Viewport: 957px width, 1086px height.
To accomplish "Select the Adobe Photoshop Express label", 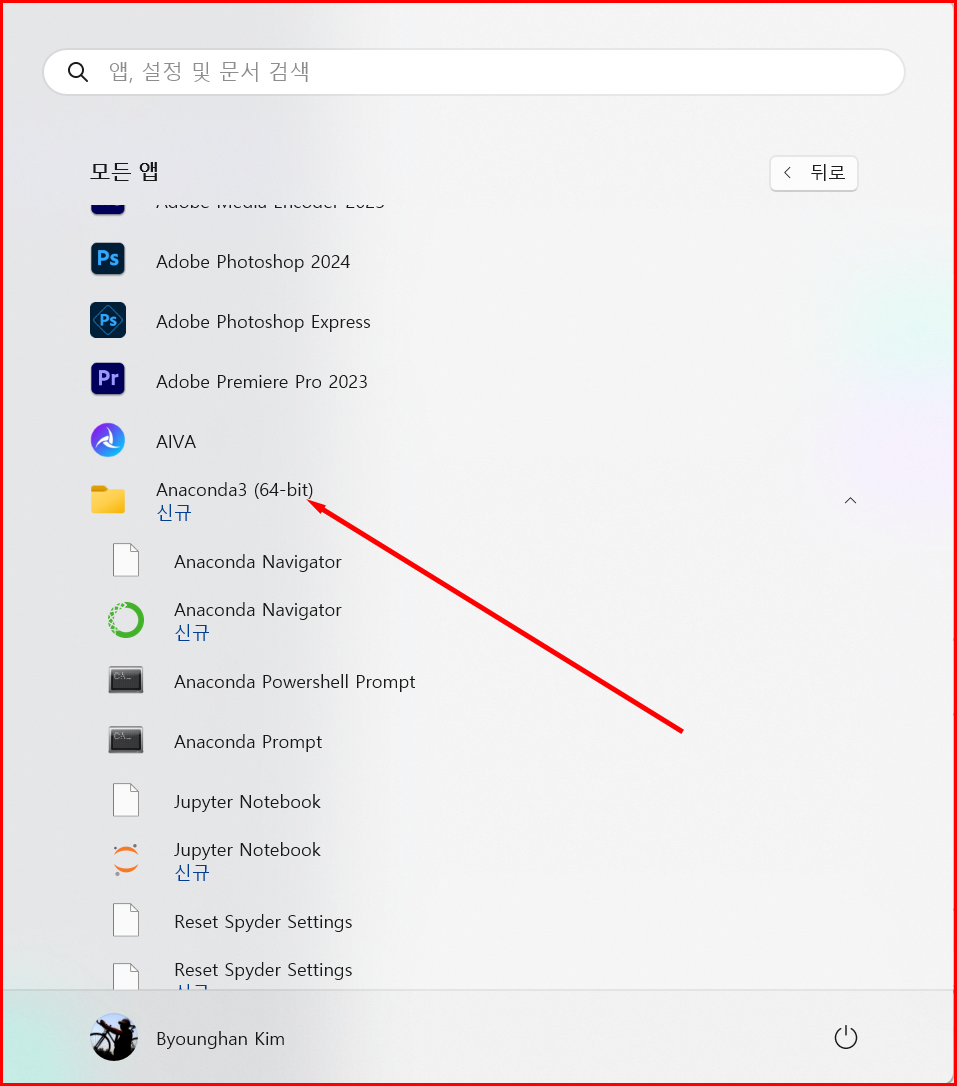I will point(263,322).
